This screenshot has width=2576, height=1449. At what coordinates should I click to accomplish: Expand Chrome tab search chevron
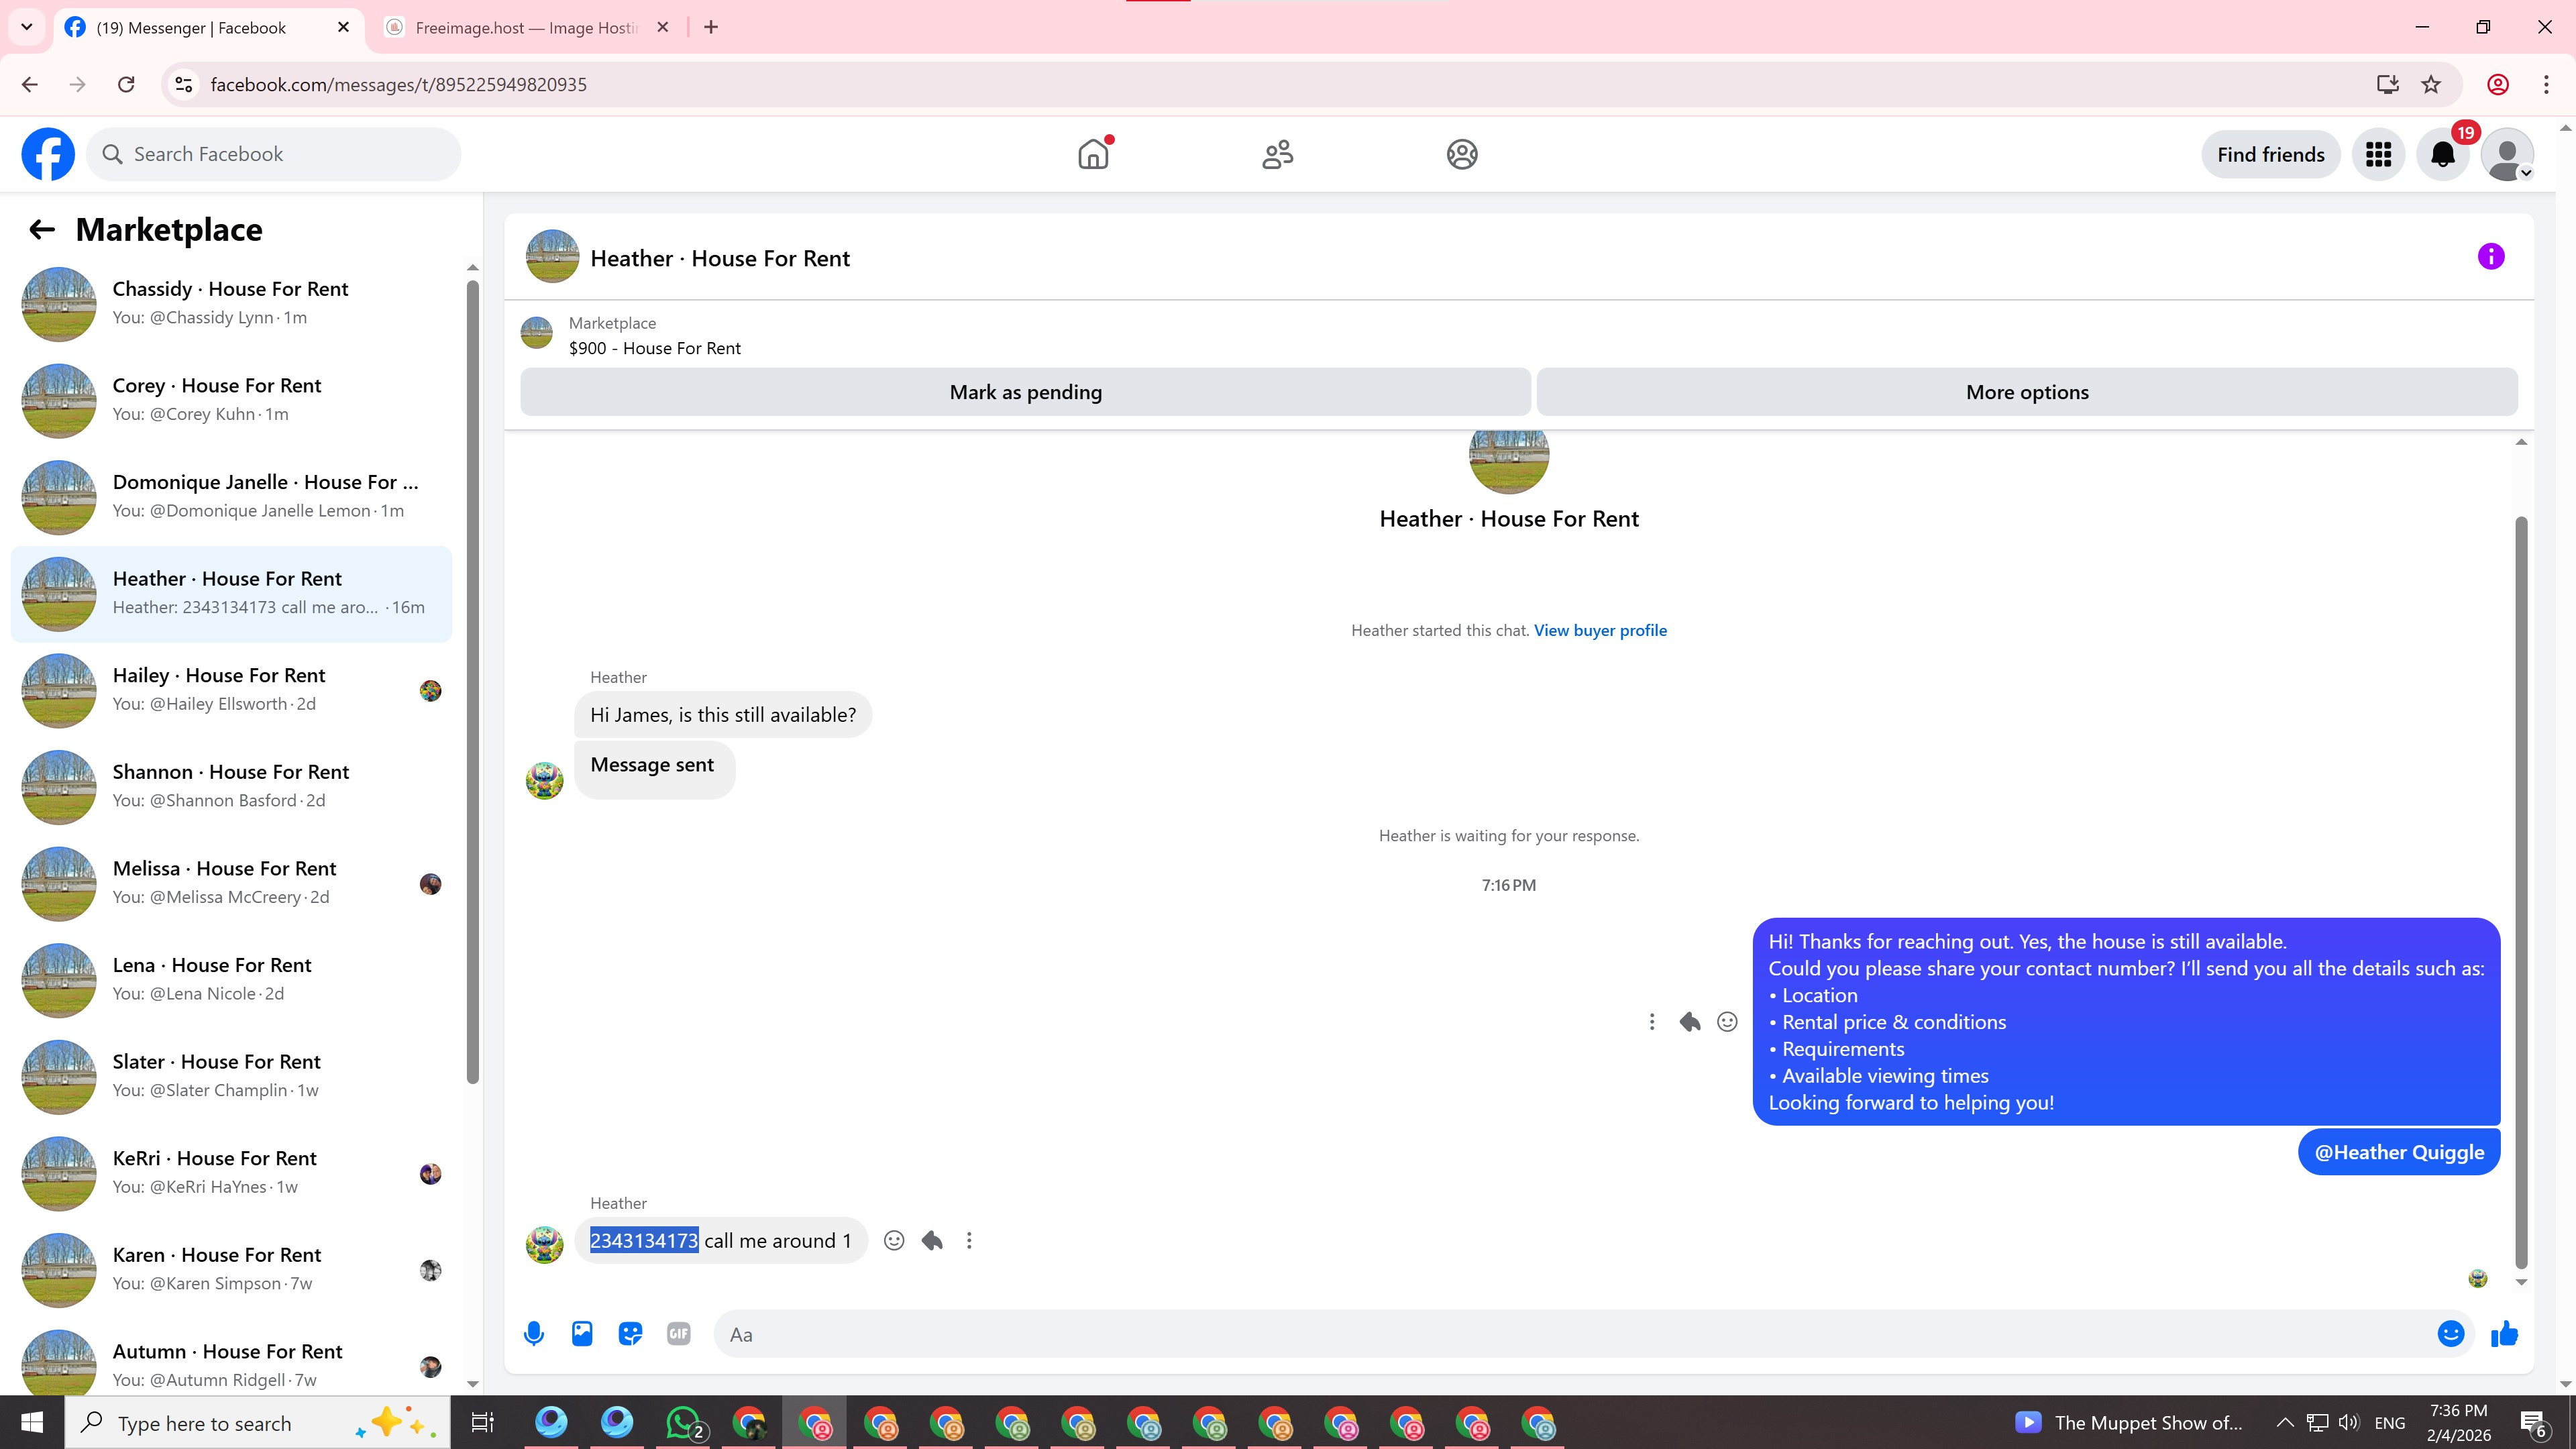pyautogui.click(x=27, y=27)
